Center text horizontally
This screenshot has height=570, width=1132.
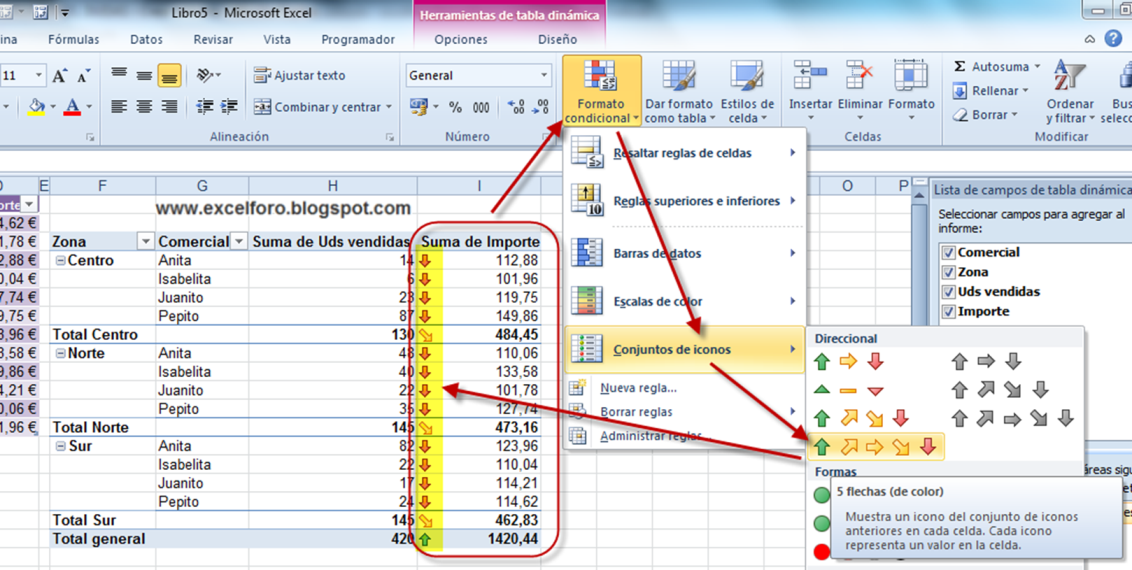(x=144, y=107)
